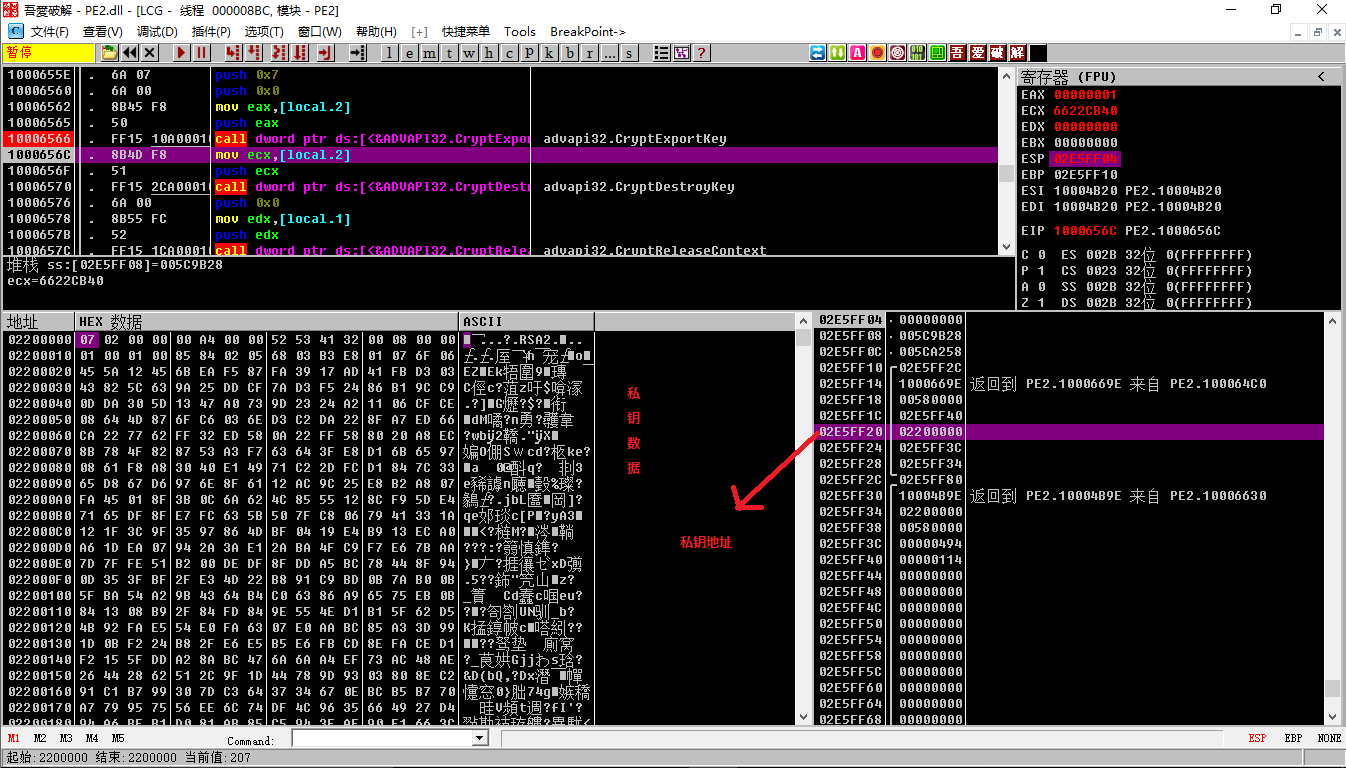Open the Breakpoints window via 'b' icon
1346x768 pixels.
(x=568, y=53)
